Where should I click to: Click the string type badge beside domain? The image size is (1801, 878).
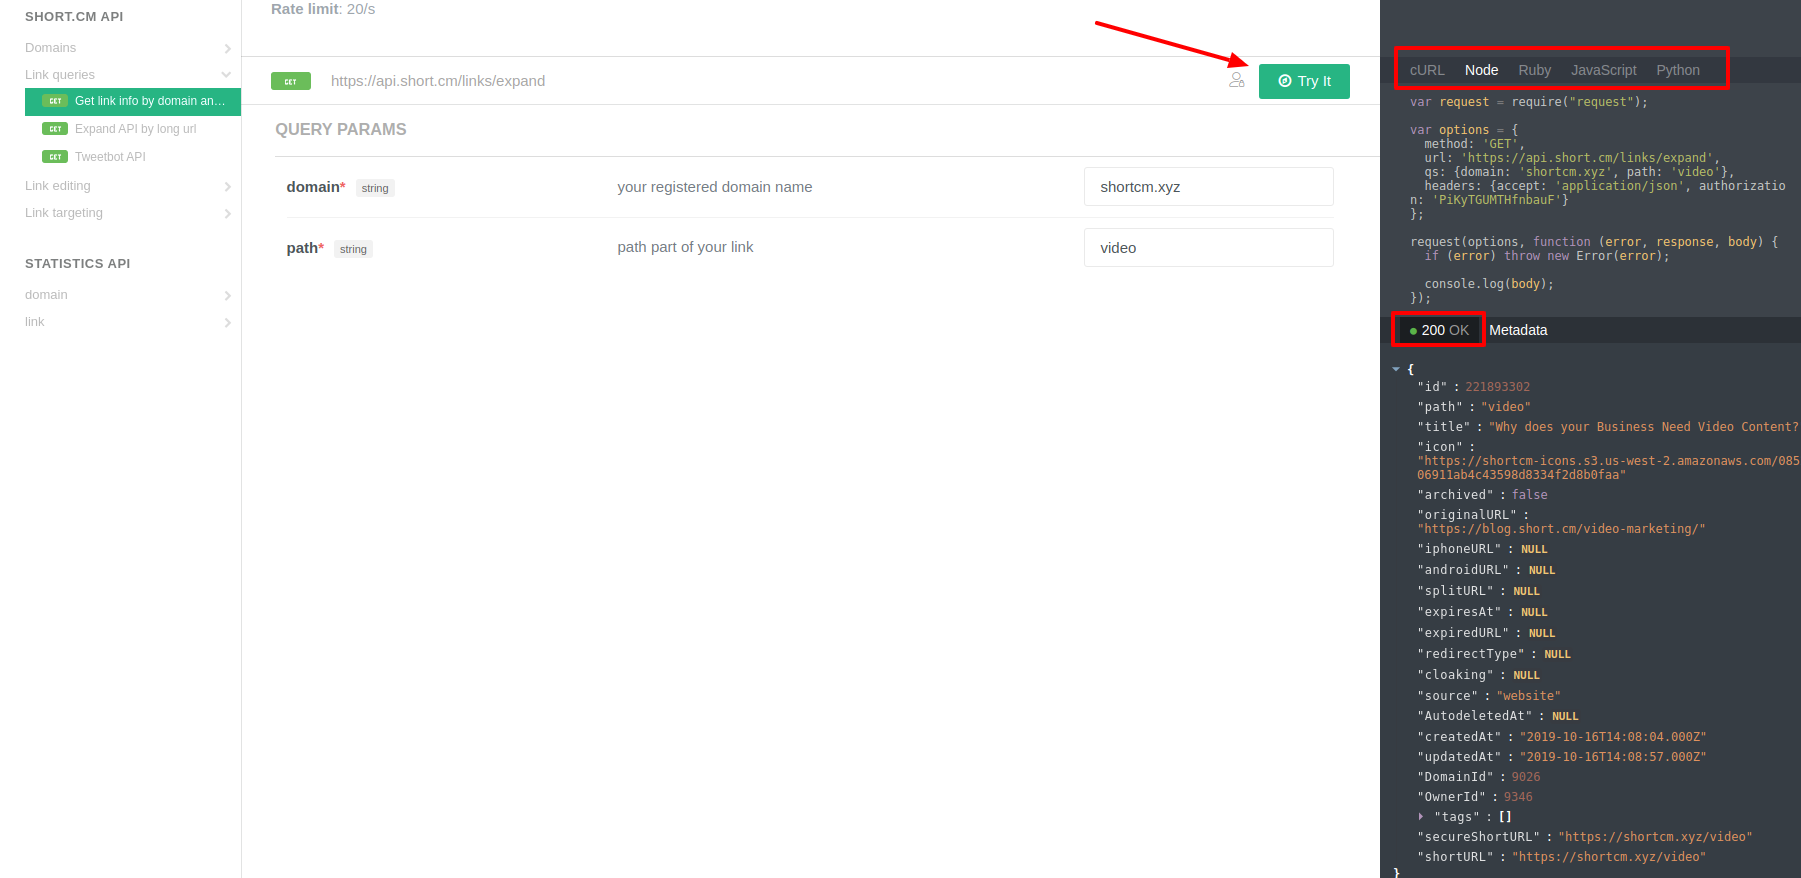click(375, 188)
